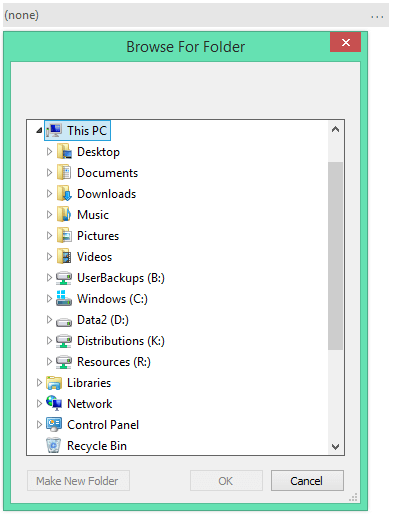The height and width of the screenshot is (514, 393).
Task: Click the Distributions (K:) network drive icon
Action: coord(64,341)
